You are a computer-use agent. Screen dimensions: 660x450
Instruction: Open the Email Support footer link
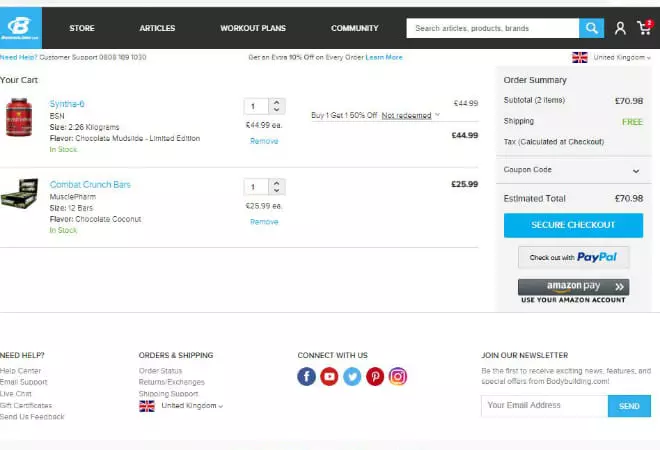click(x=24, y=382)
